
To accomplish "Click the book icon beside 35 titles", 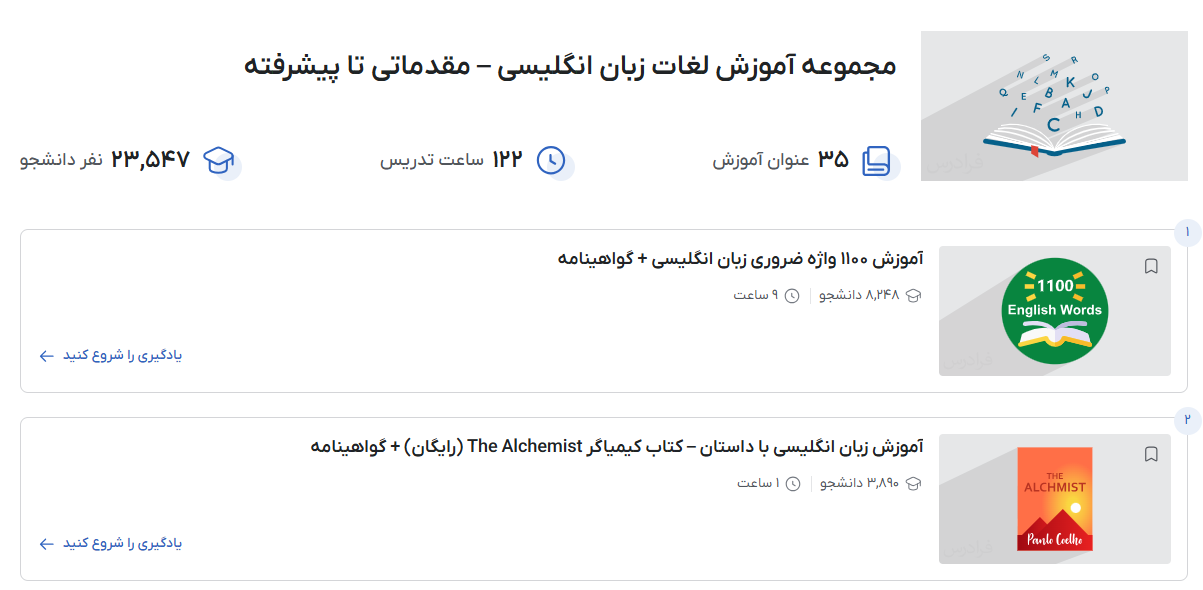I will [x=876, y=160].
